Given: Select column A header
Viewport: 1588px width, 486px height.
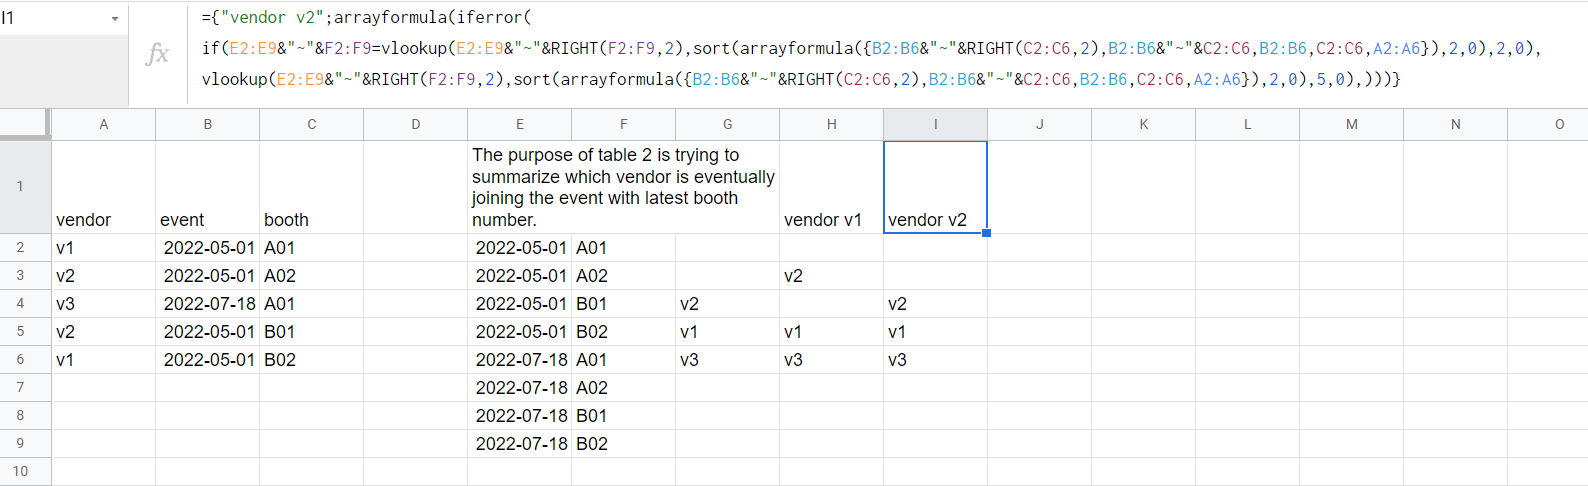Looking at the screenshot, I should 104,124.
